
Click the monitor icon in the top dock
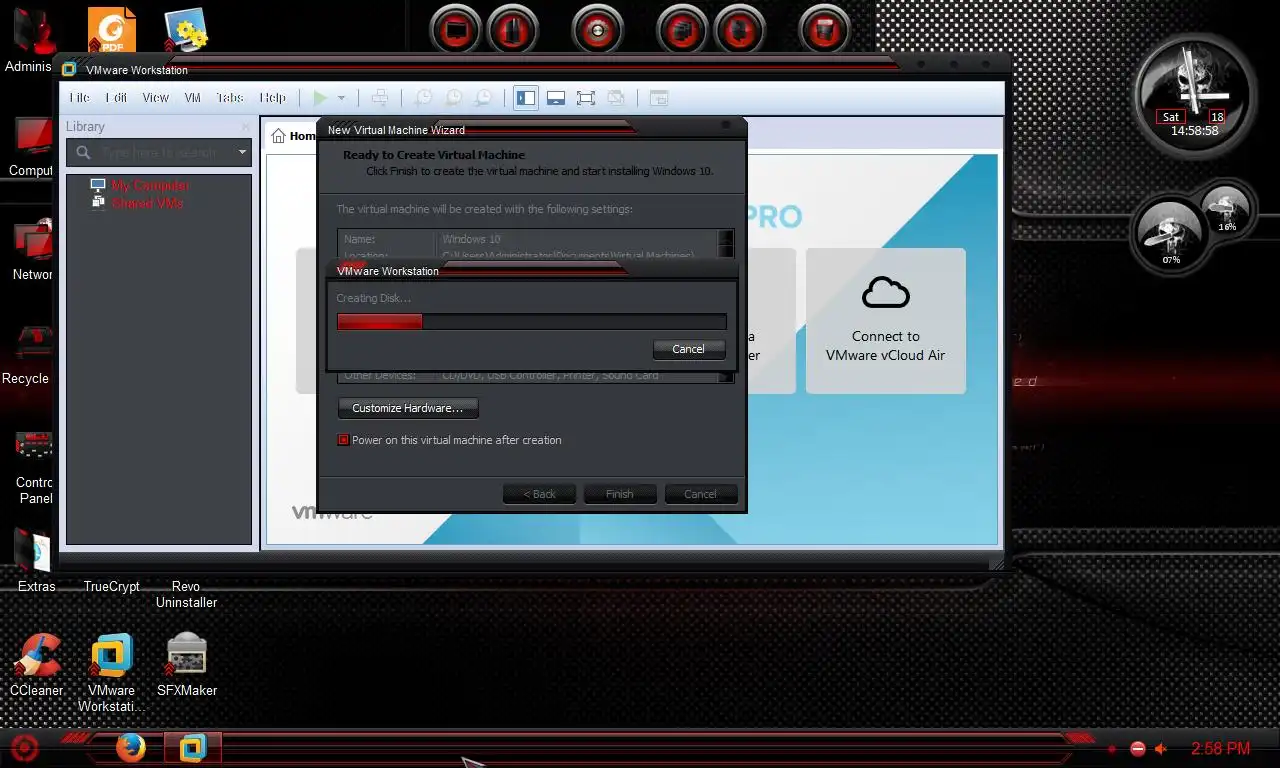click(456, 30)
